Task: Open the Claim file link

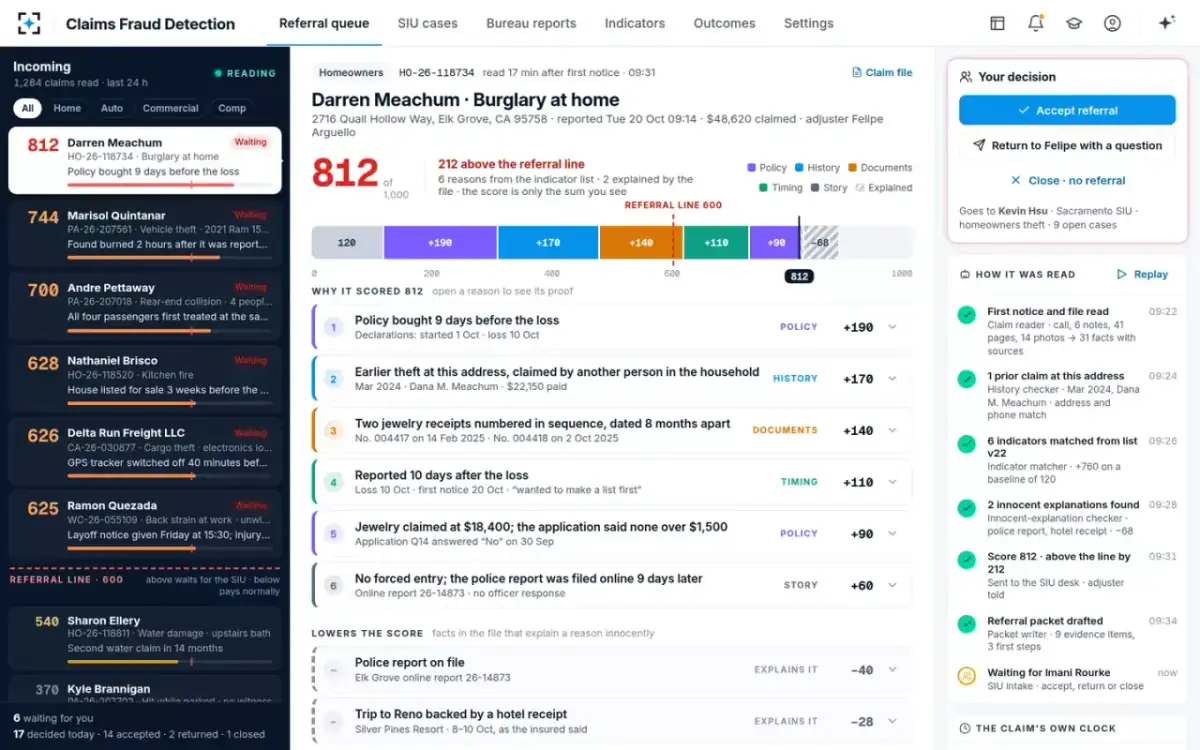Action: [x=882, y=72]
